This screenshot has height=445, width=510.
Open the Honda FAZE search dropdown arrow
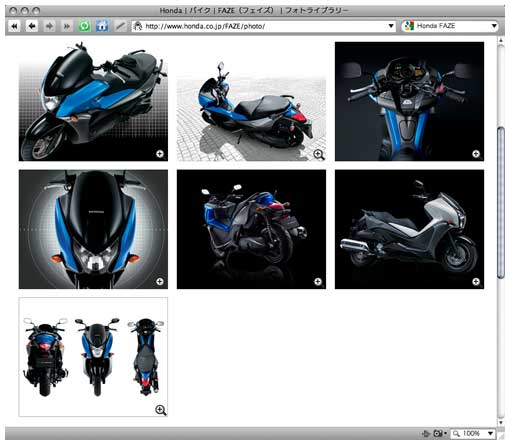(494, 26)
